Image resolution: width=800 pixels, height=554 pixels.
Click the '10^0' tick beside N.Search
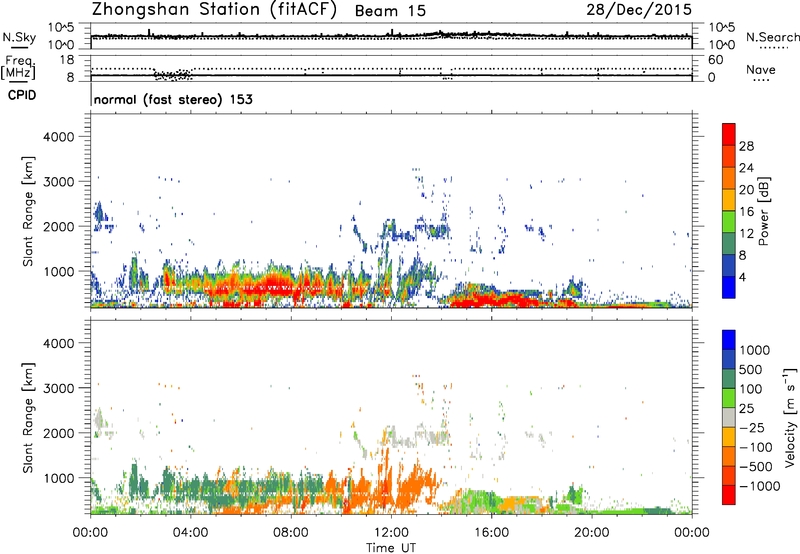click(722, 45)
